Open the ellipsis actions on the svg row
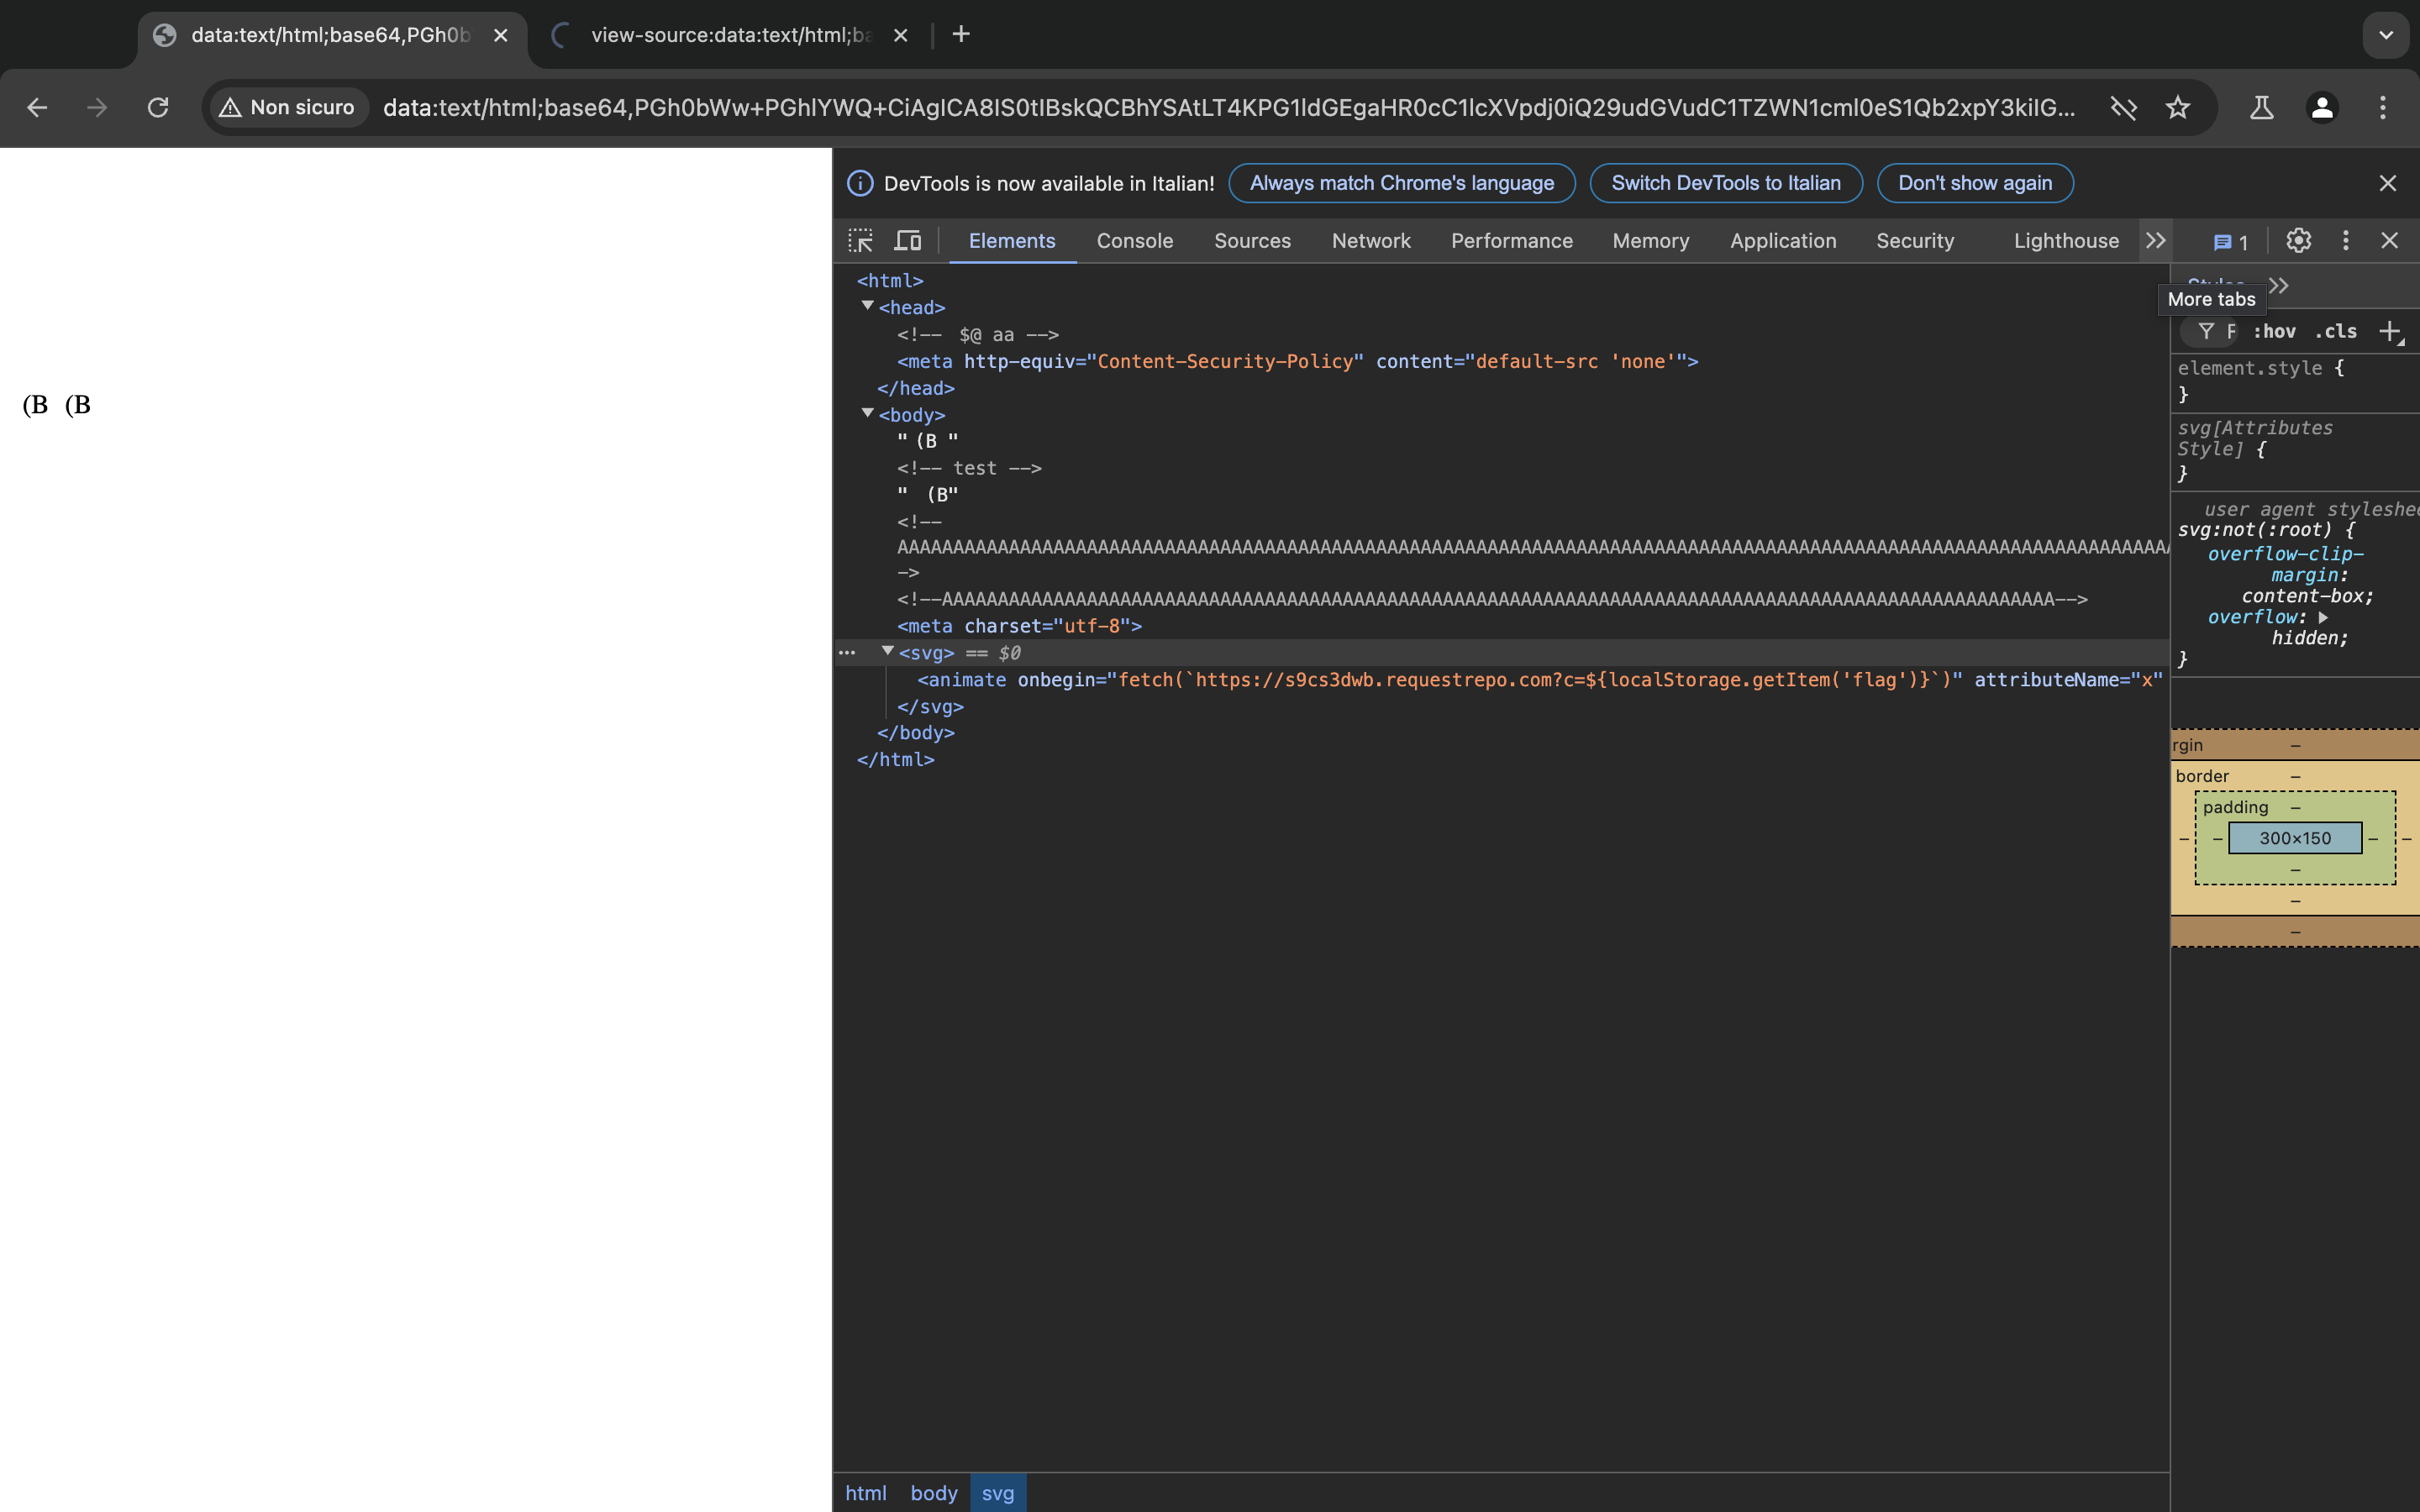This screenshot has width=2420, height=1512. (847, 653)
